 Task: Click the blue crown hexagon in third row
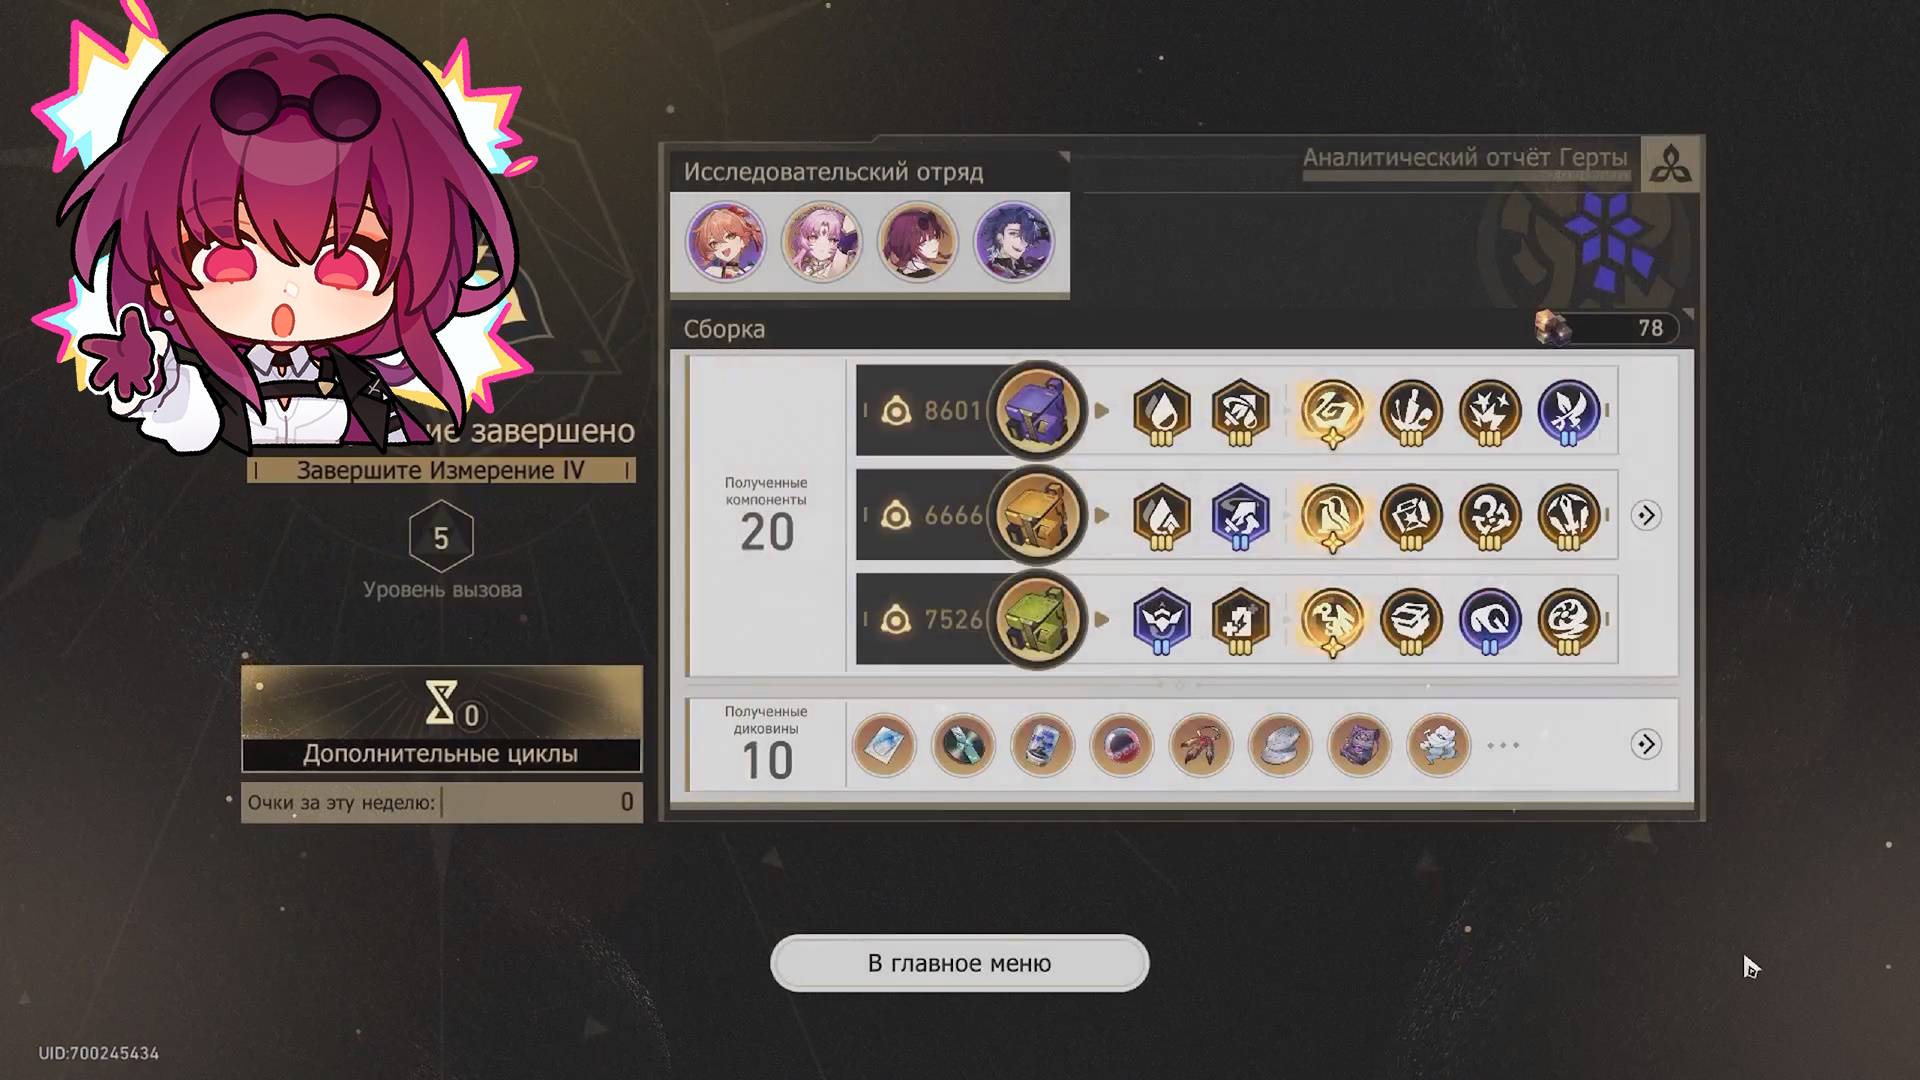(1161, 620)
